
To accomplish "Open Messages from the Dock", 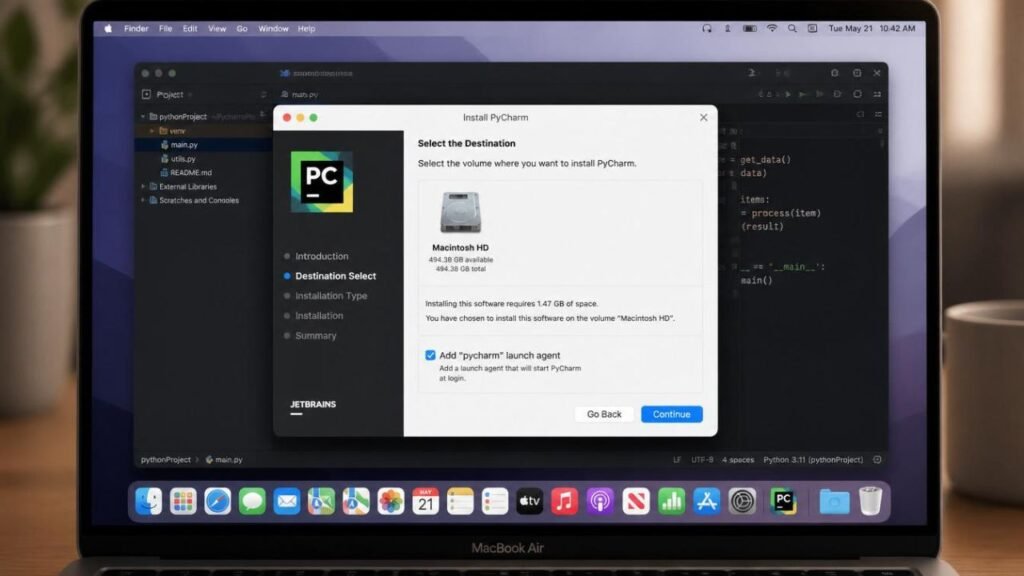I will coord(252,502).
